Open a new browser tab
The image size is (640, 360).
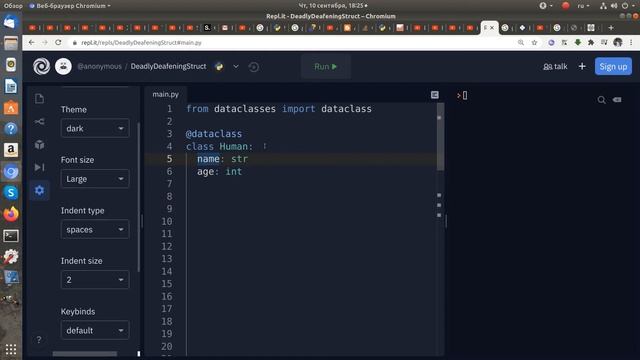pos(611,28)
